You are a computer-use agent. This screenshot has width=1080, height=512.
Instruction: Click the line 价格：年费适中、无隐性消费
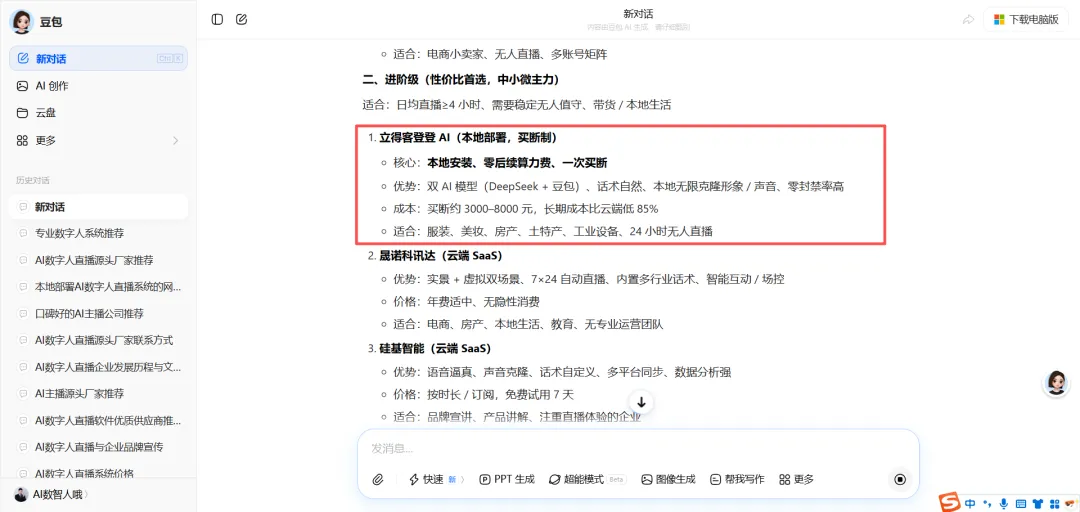pyautogui.click(x=466, y=302)
